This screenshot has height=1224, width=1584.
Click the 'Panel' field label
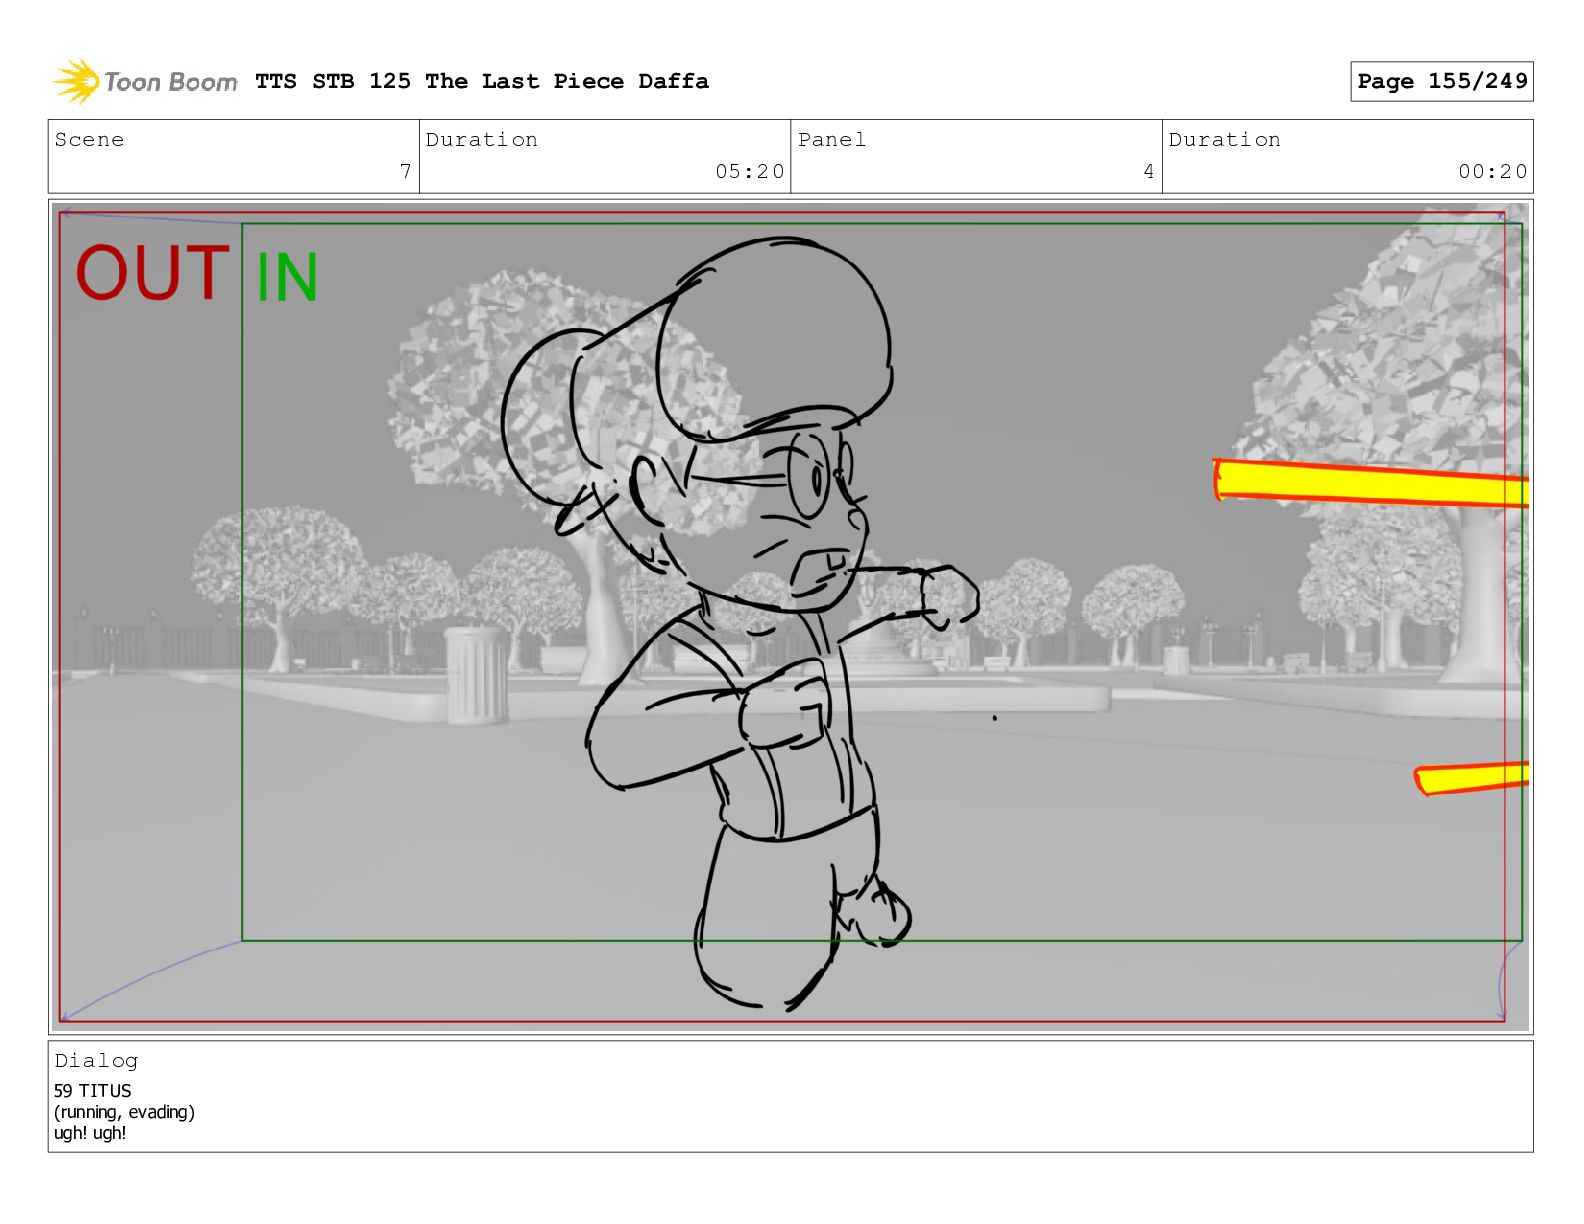click(832, 140)
